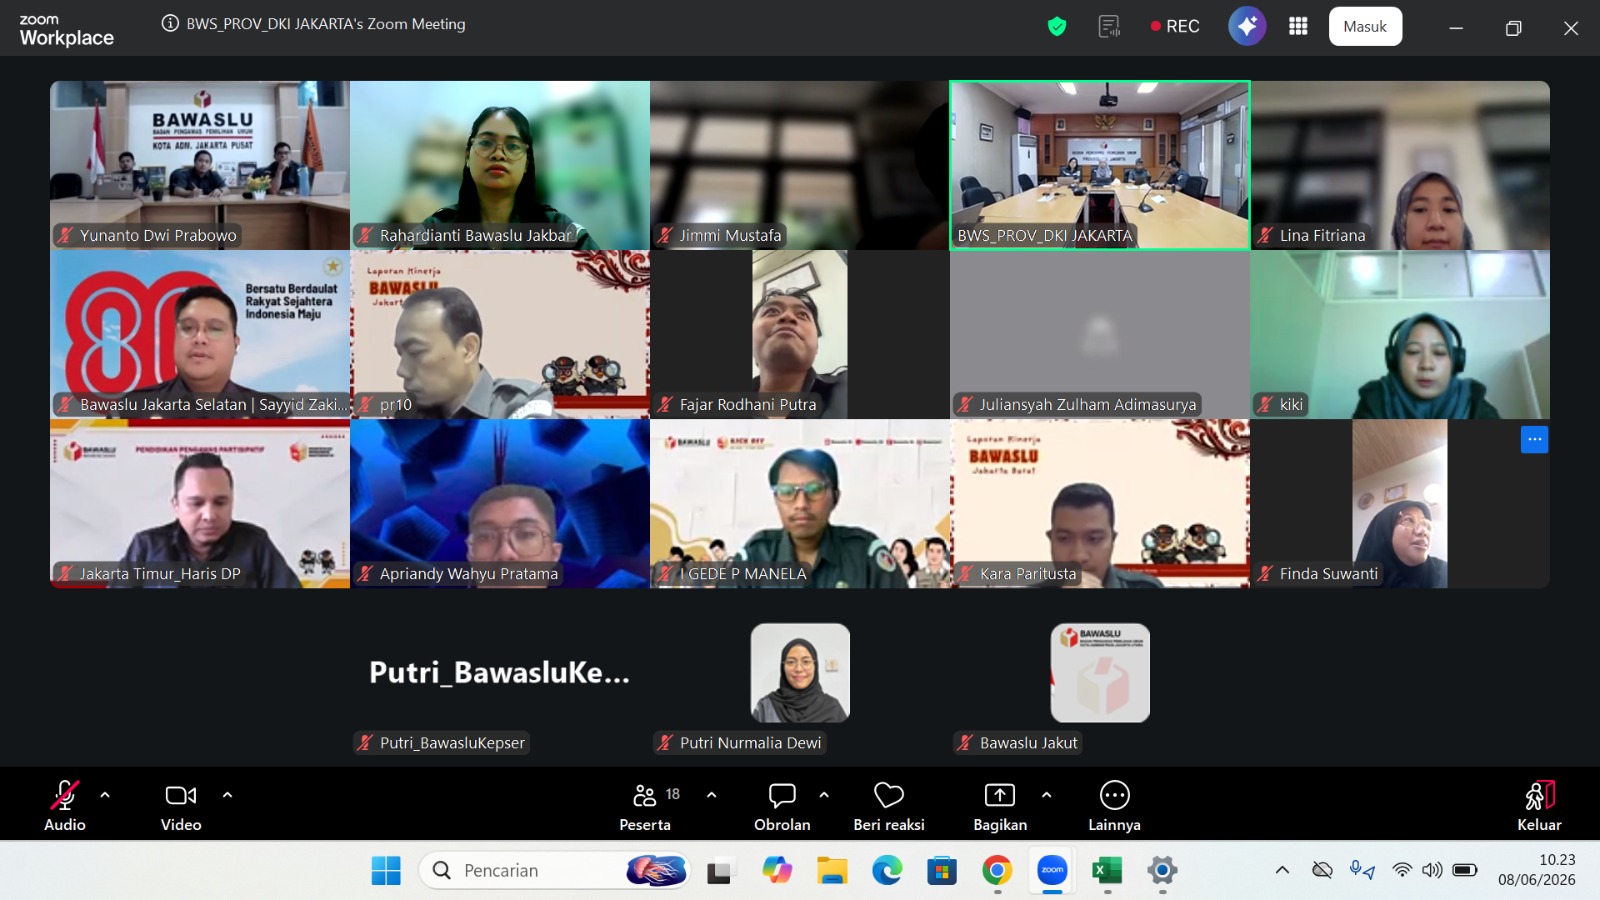1600x900 pixels.
Task: Switch to Zoom via taskbar icon
Action: pyautogui.click(x=1052, y=871)
